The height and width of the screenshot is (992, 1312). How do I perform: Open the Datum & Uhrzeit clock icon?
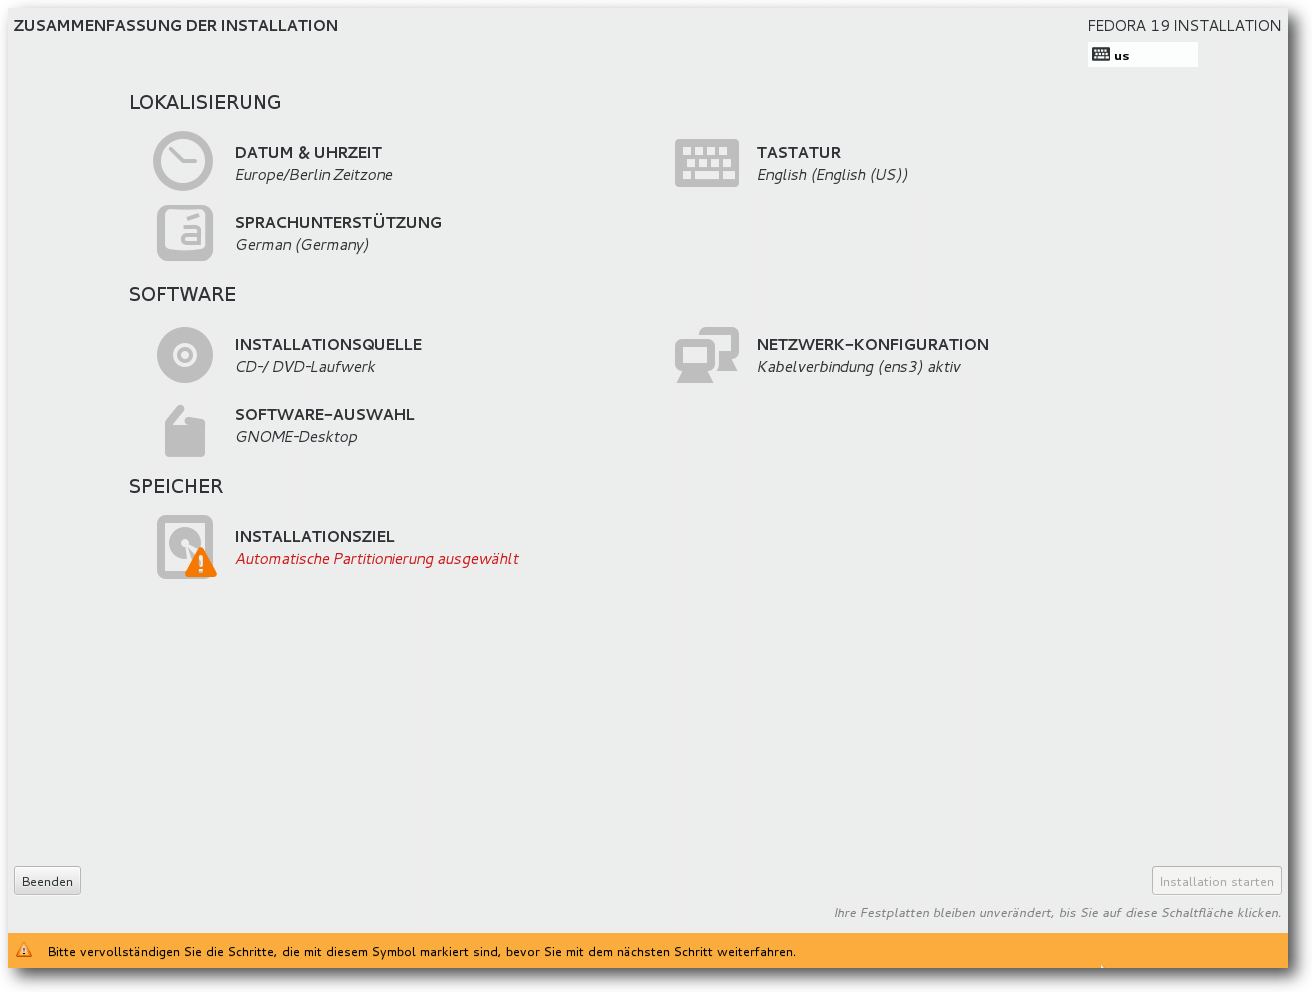183,161
